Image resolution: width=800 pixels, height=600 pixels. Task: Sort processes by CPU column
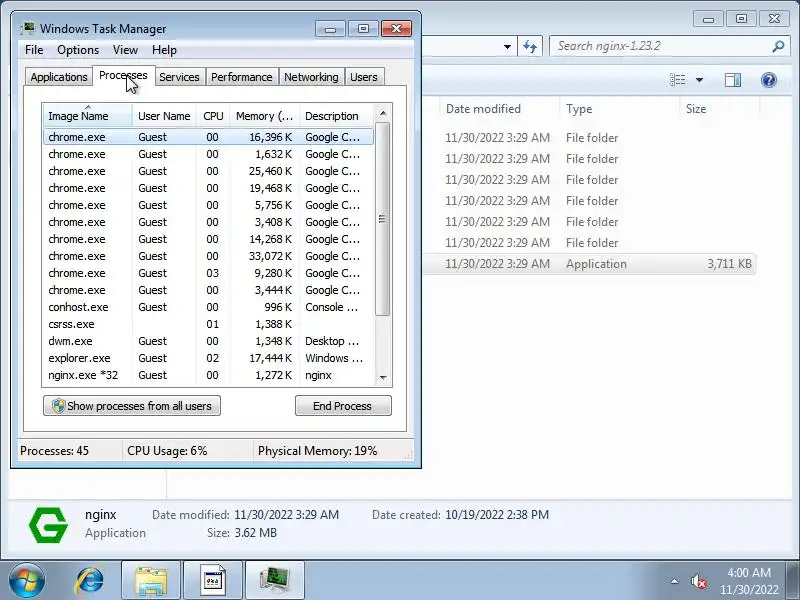[x=213, y=116]
